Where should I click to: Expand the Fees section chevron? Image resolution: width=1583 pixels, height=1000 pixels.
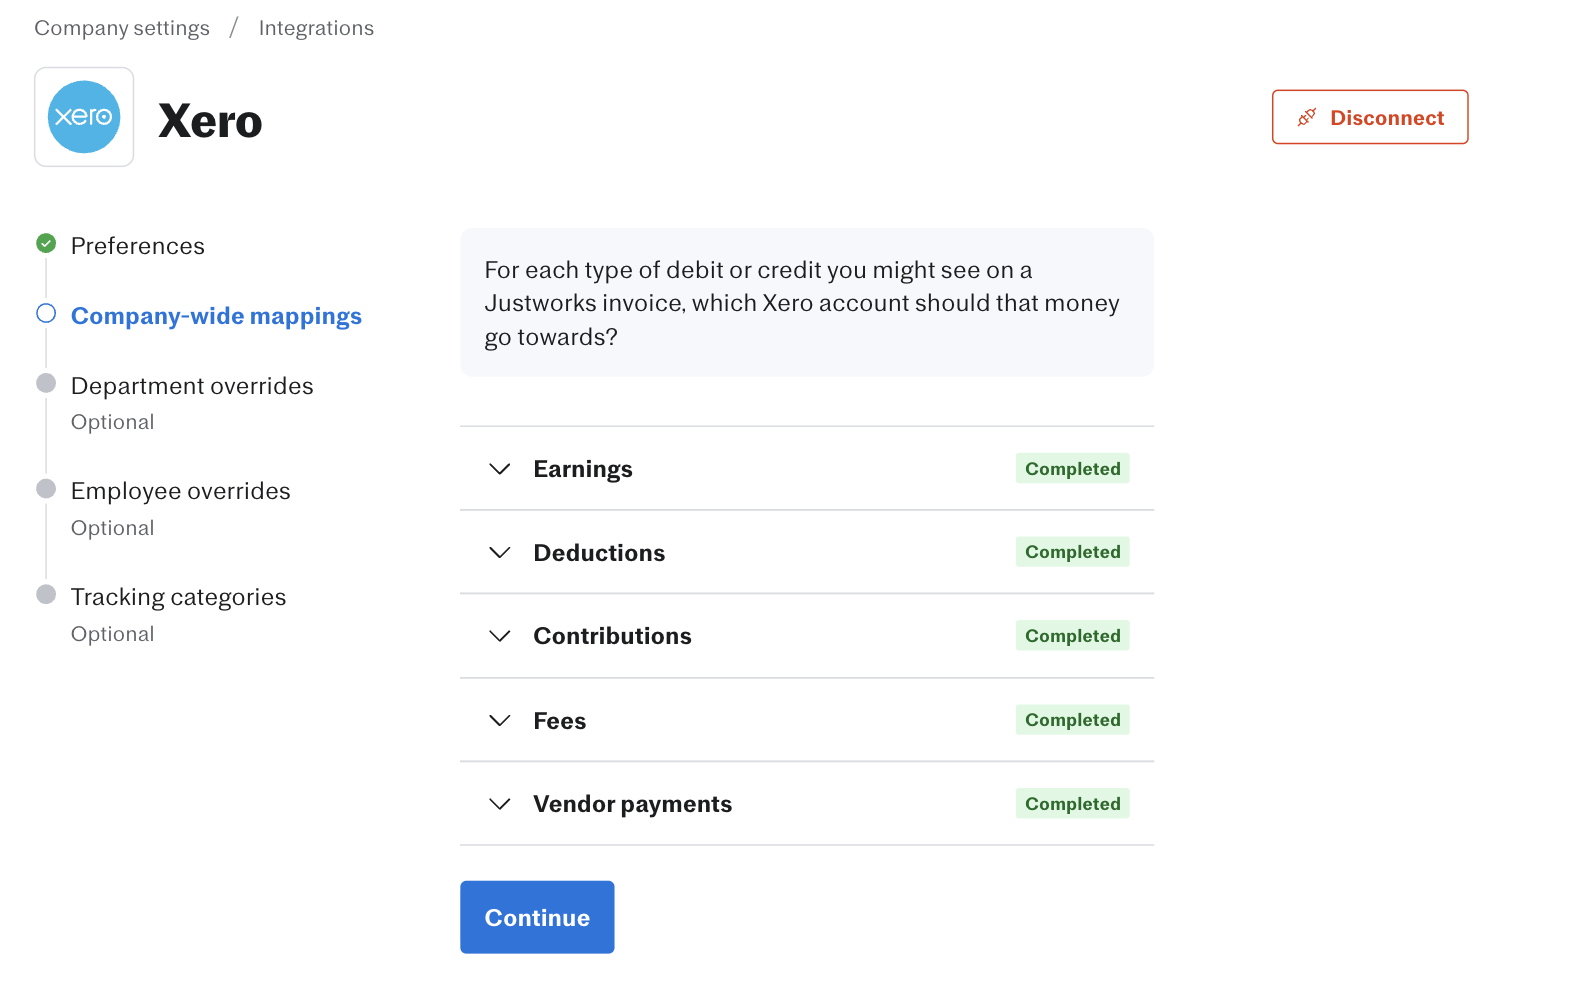(500, 721)
